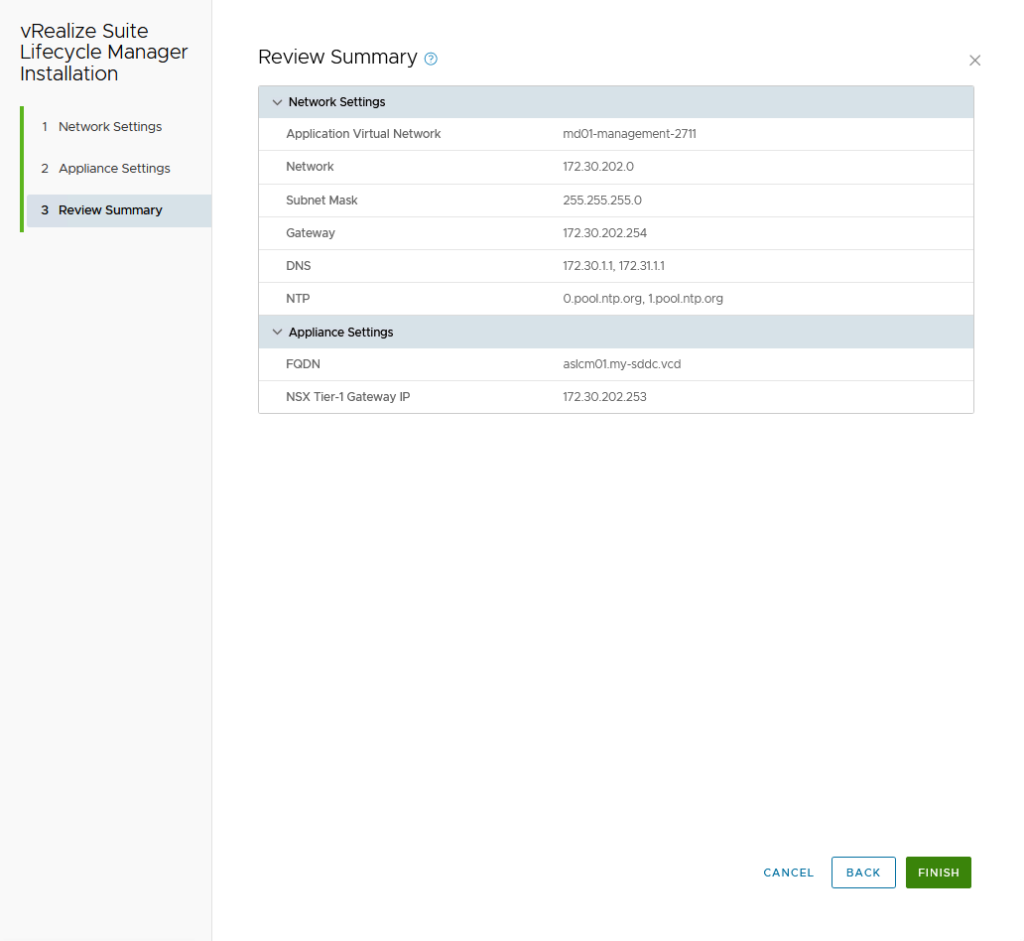
Task: Click the FQDN value aslcm01.my-sddc.vcd
Action: pyautogui.click(x=621, y=364)
